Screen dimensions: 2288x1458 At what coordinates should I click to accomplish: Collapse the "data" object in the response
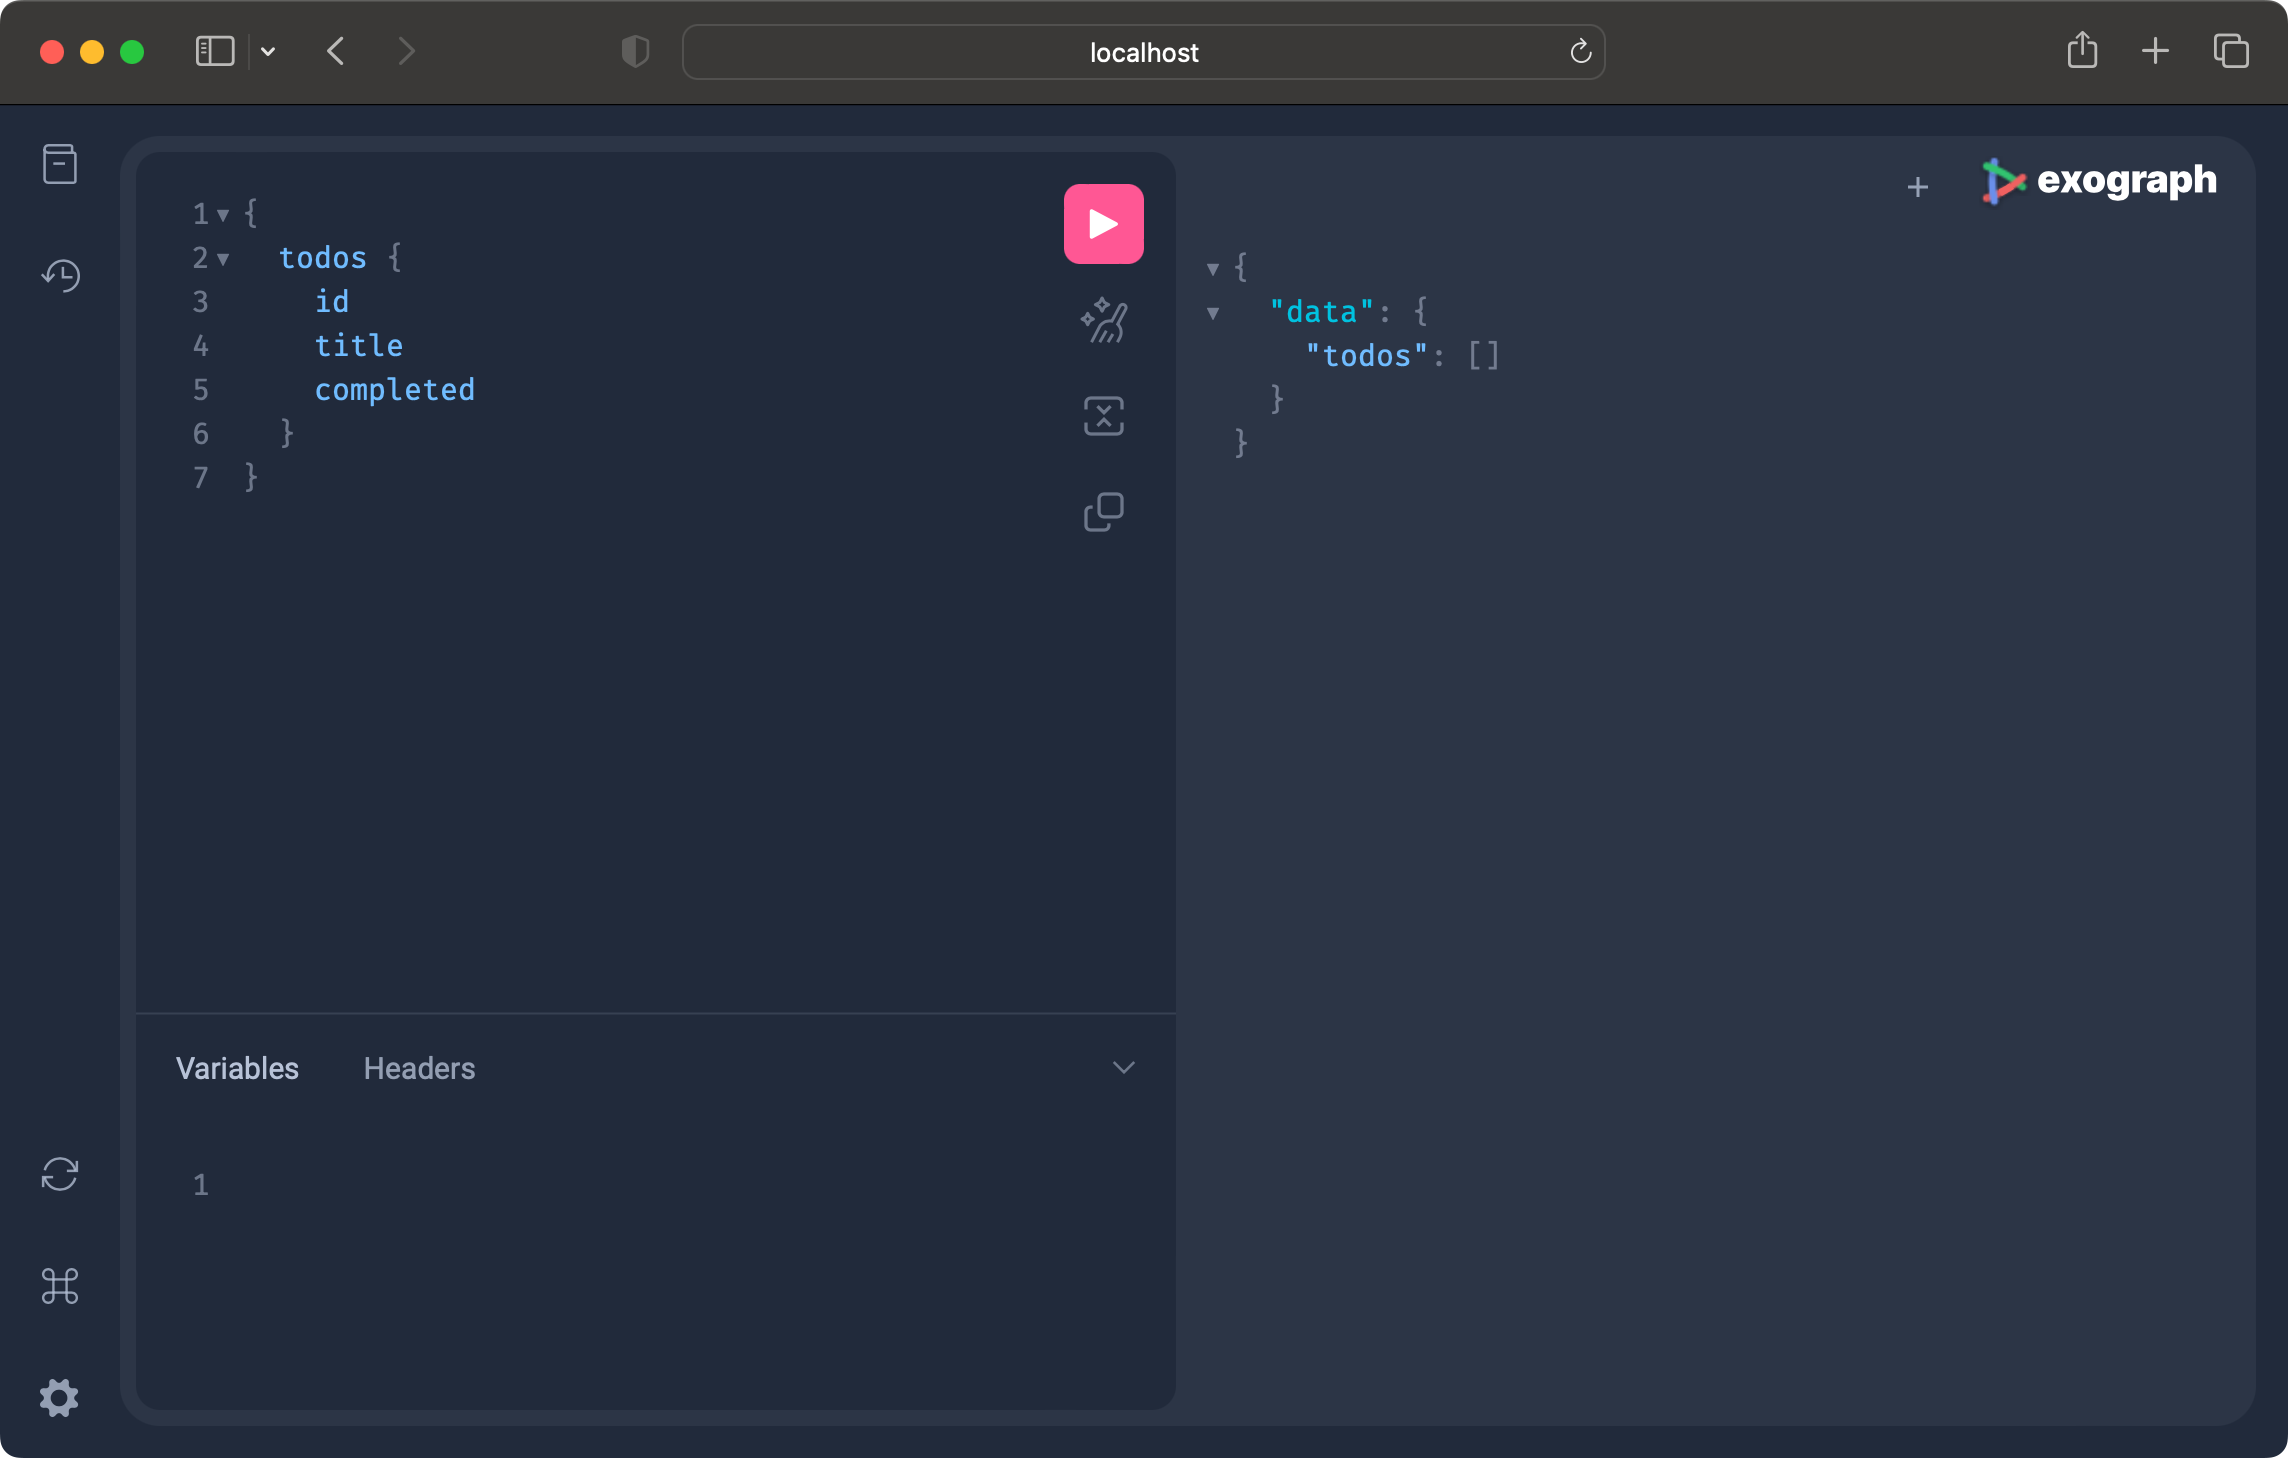[1213, 313]
